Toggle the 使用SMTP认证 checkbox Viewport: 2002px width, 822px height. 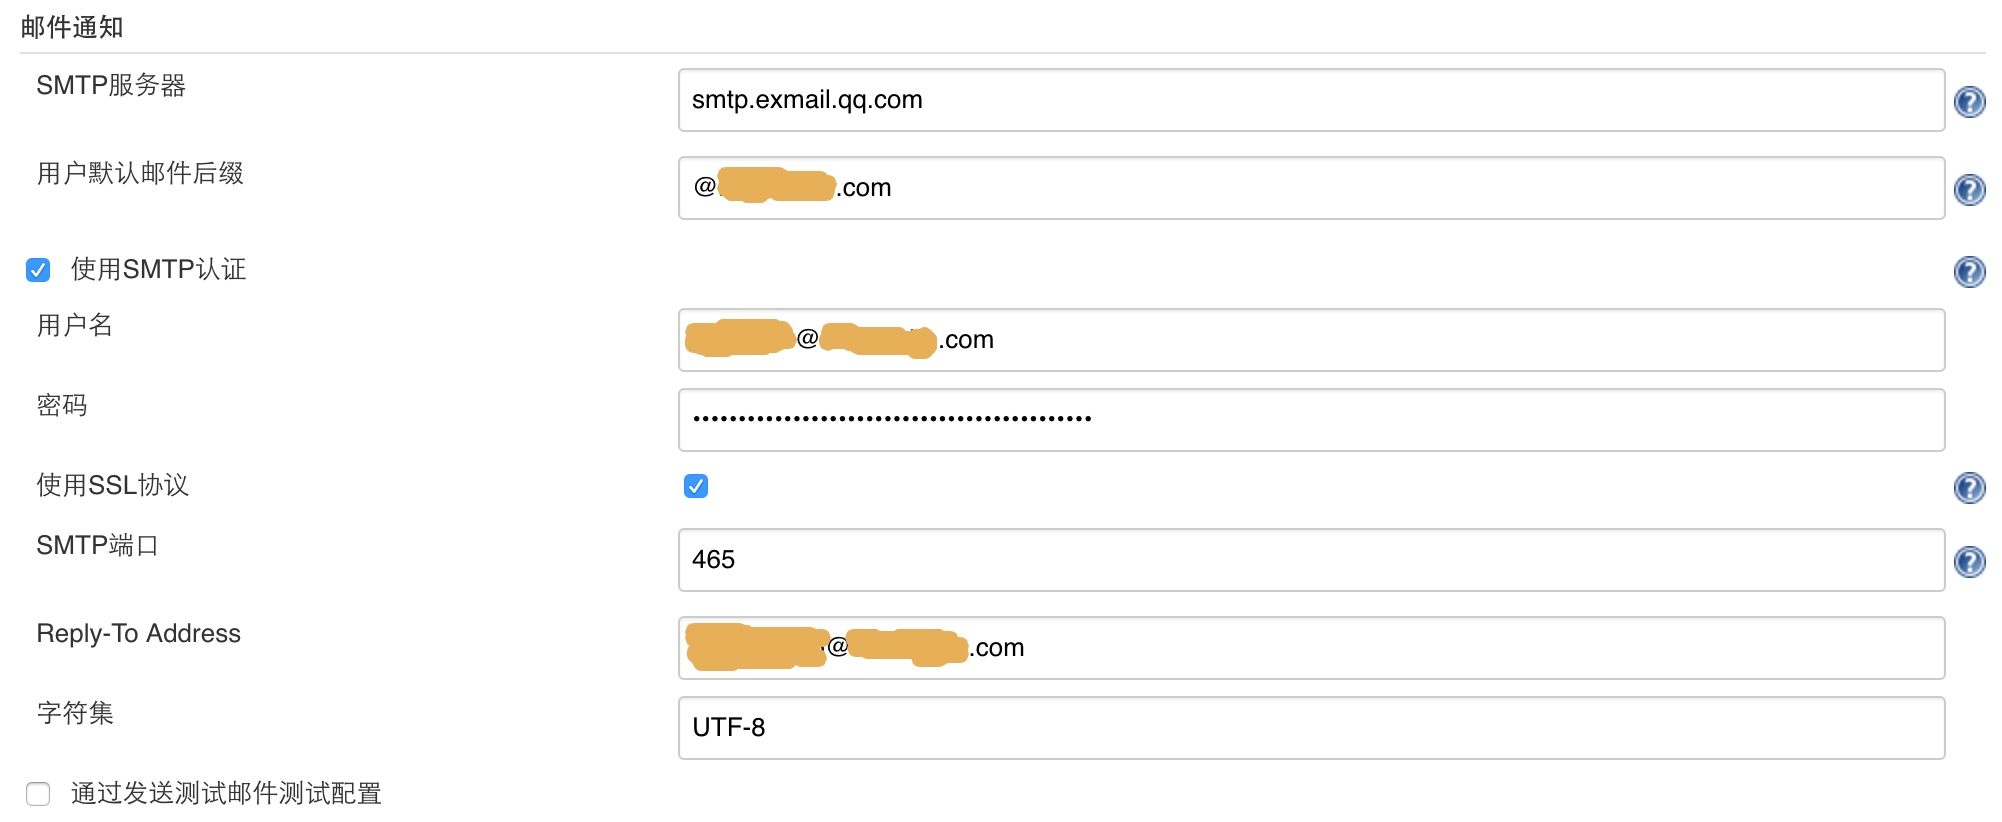pyautogui.click(x=38, y=270)
